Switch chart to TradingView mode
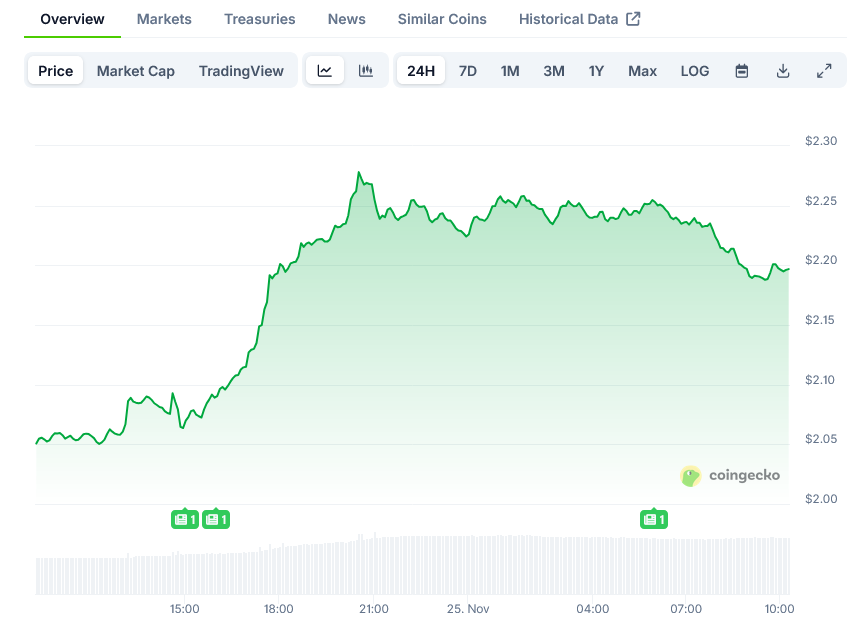The image size is (847, 621). pyautogui.click(x=241, y=71)
